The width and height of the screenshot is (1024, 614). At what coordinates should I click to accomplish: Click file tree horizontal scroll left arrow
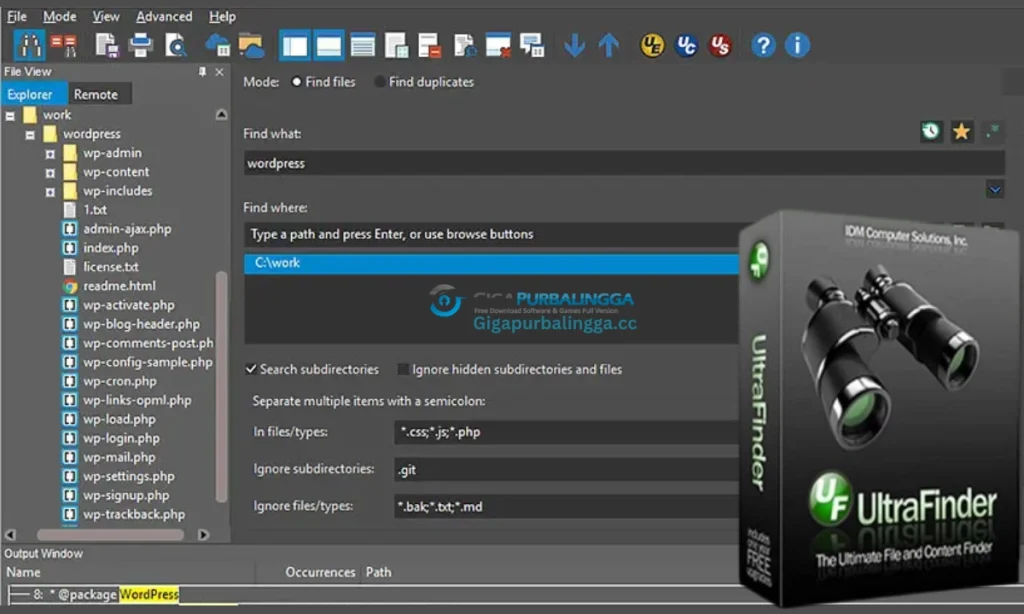(x=10, y=534)
